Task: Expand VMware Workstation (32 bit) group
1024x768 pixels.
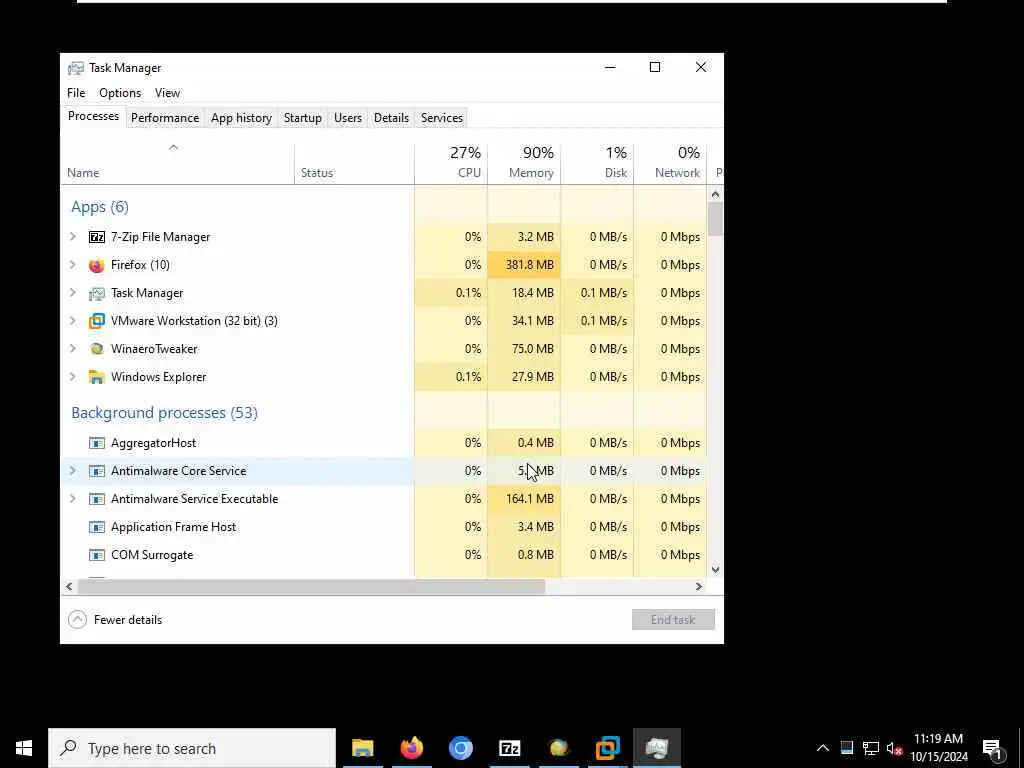Action: point(73,321)
